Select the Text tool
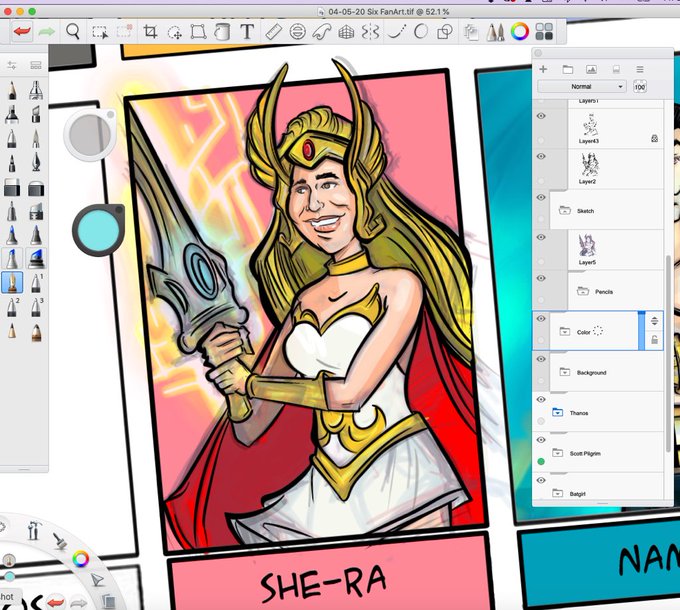 (247, 32)
